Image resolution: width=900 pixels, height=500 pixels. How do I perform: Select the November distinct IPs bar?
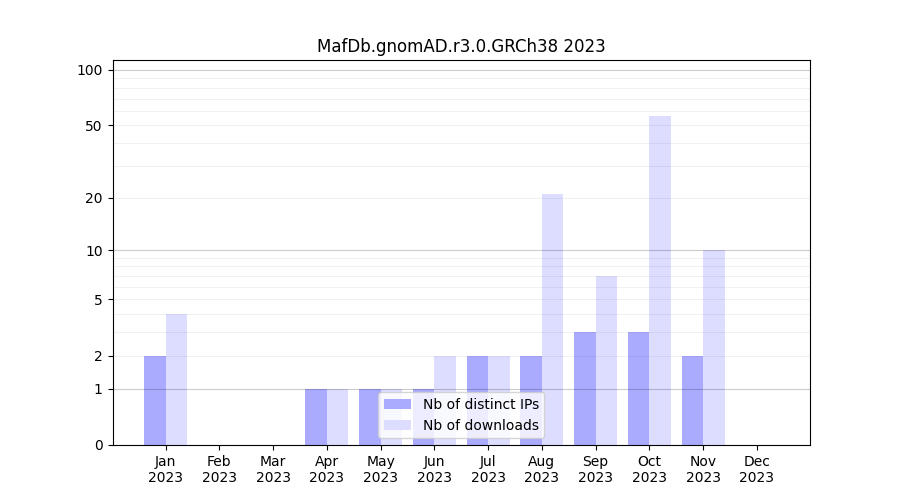(692, 400)
